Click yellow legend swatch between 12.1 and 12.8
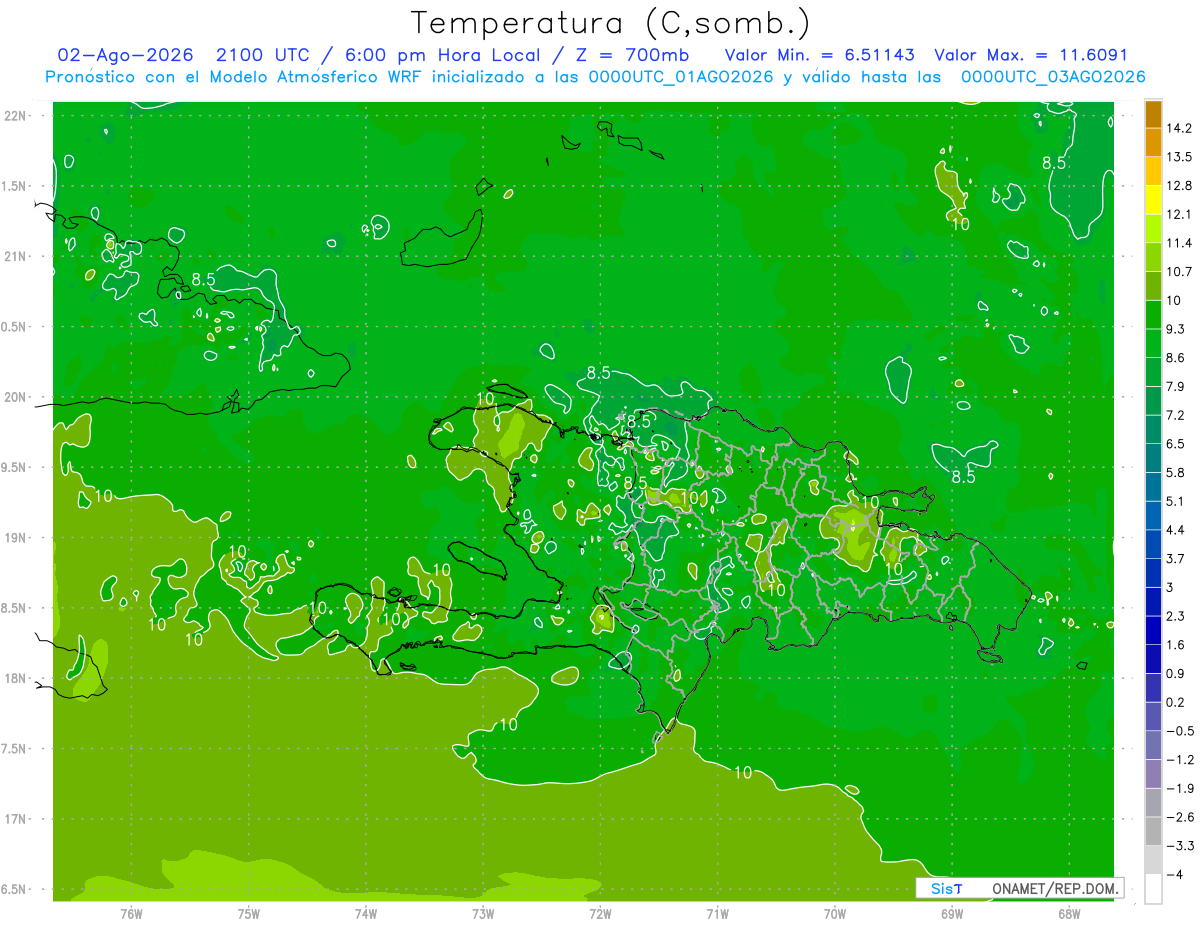 1153,200
